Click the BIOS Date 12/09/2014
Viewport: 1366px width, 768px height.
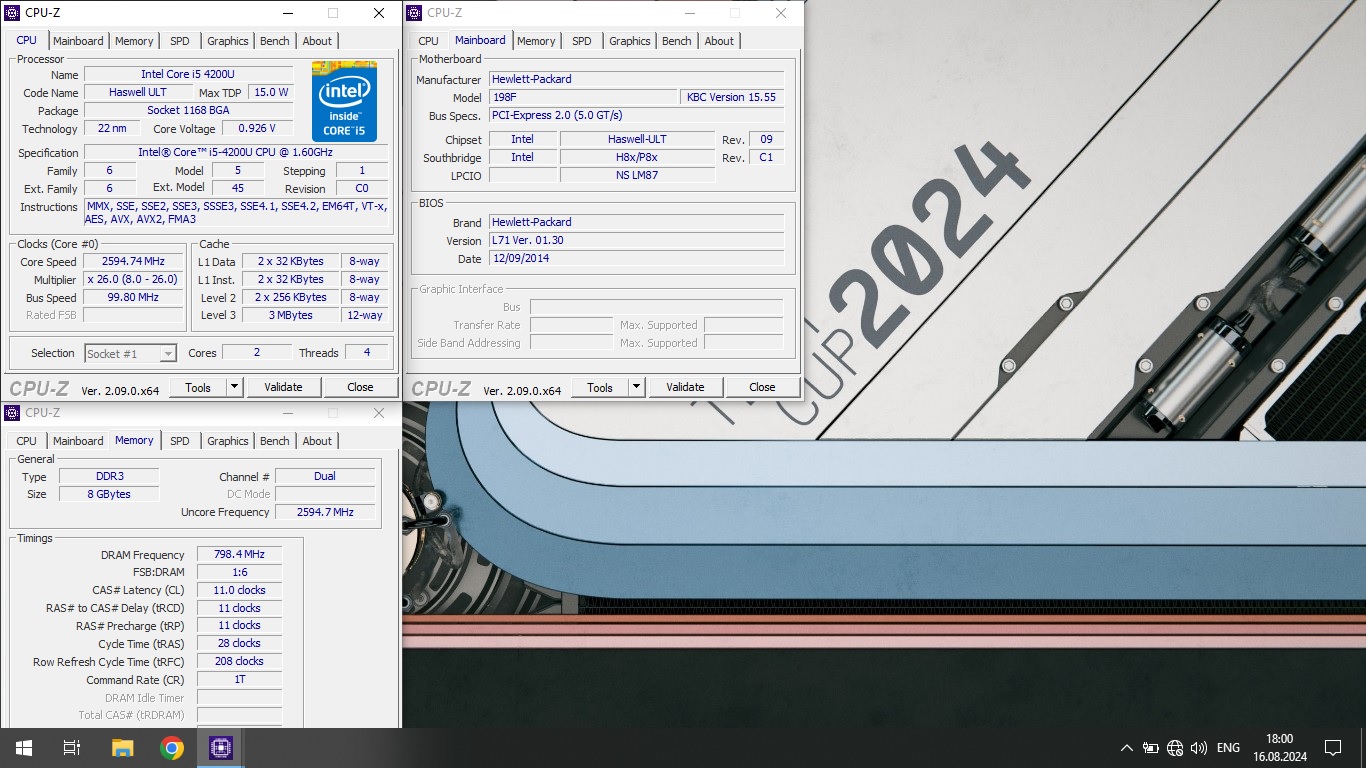636,258
